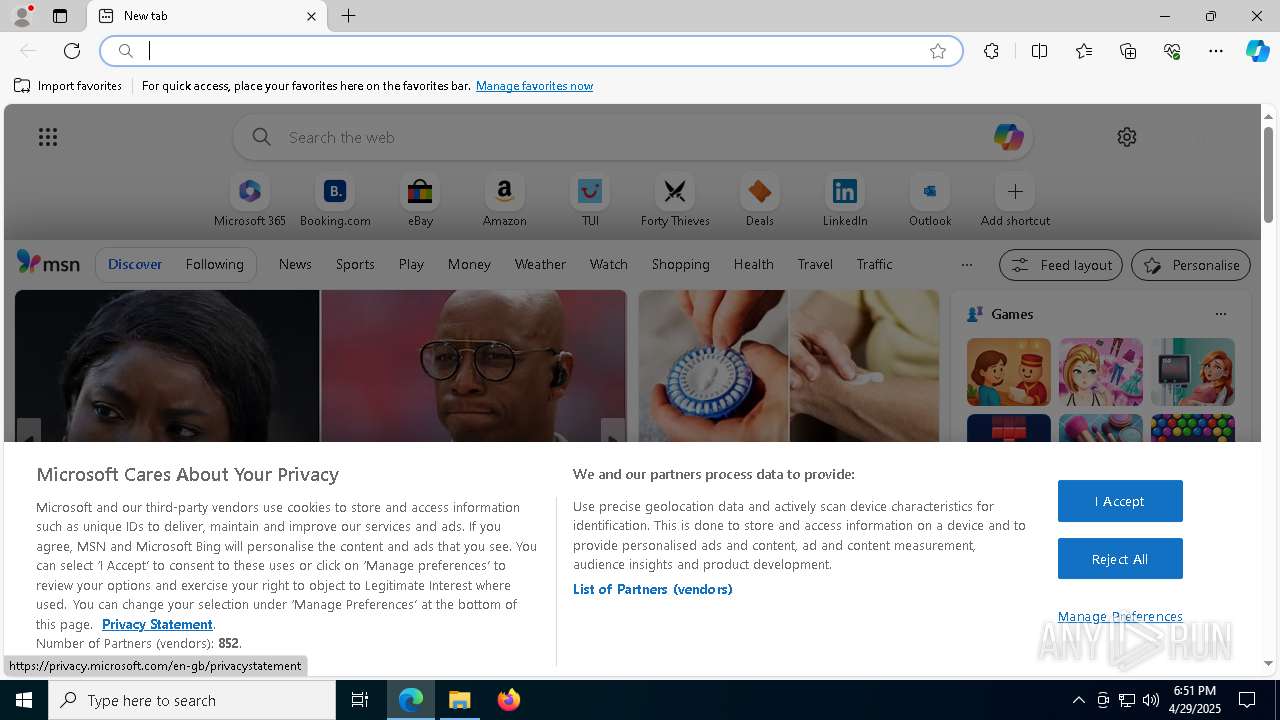Launch Firefox from taskbar
Viewport: 1280px width, 720px height.
[509, 700]
